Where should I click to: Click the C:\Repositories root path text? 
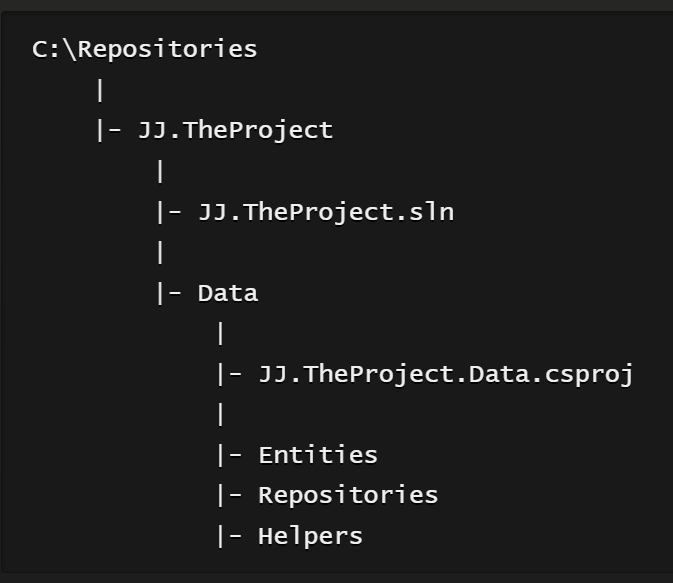pyautogui.click(x=145, y=49)
